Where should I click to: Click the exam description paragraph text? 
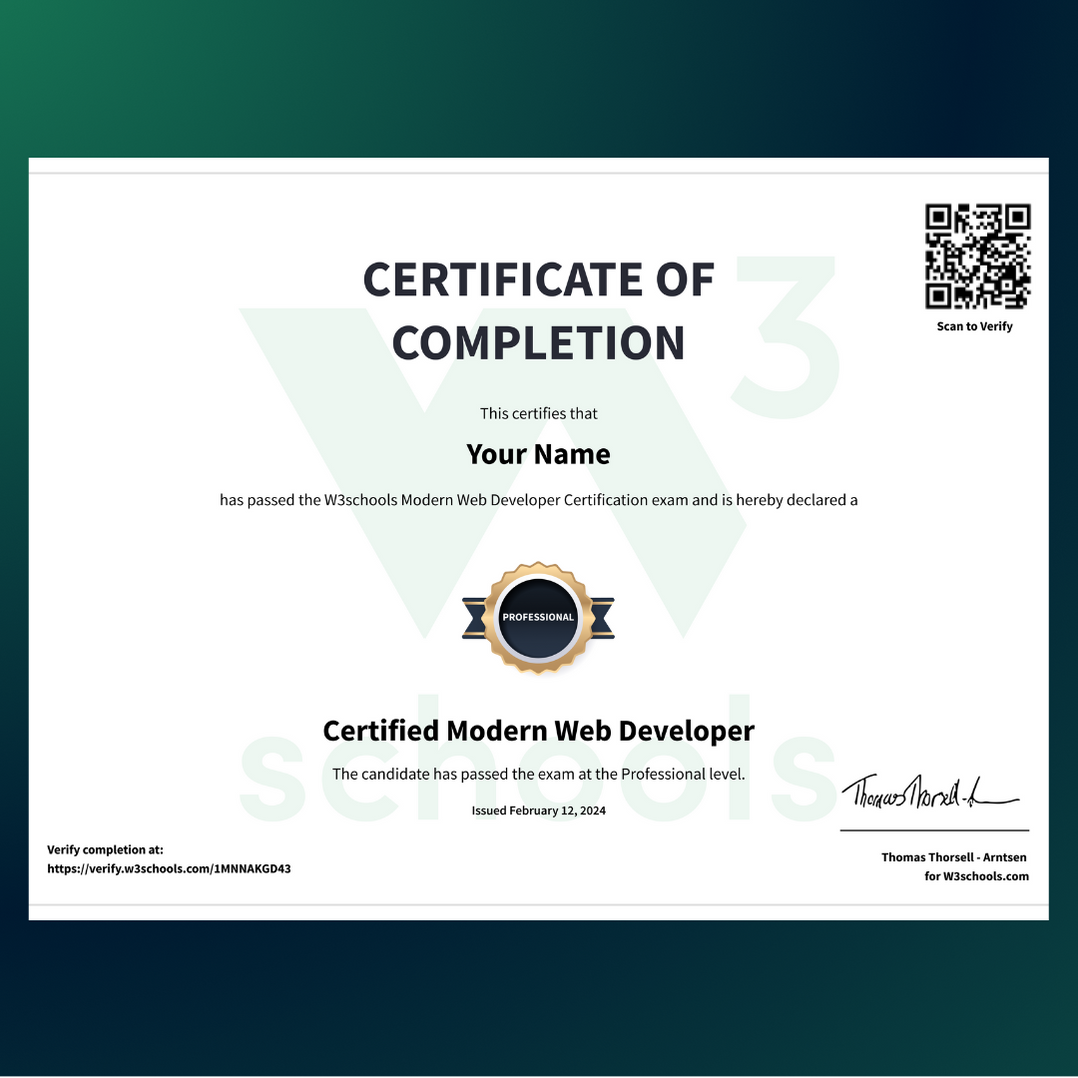pos(538,500)
